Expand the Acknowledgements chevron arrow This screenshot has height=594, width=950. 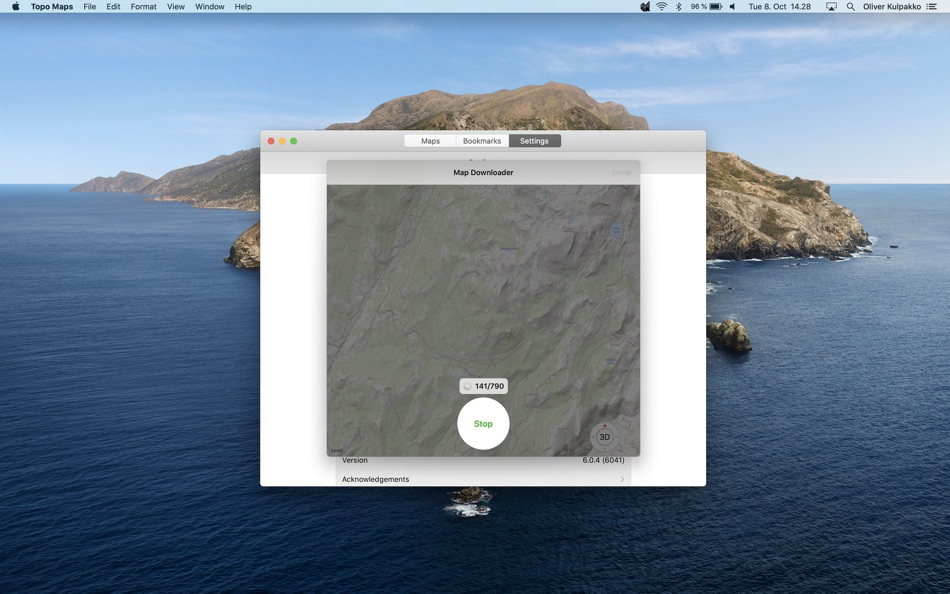point(622,479)
